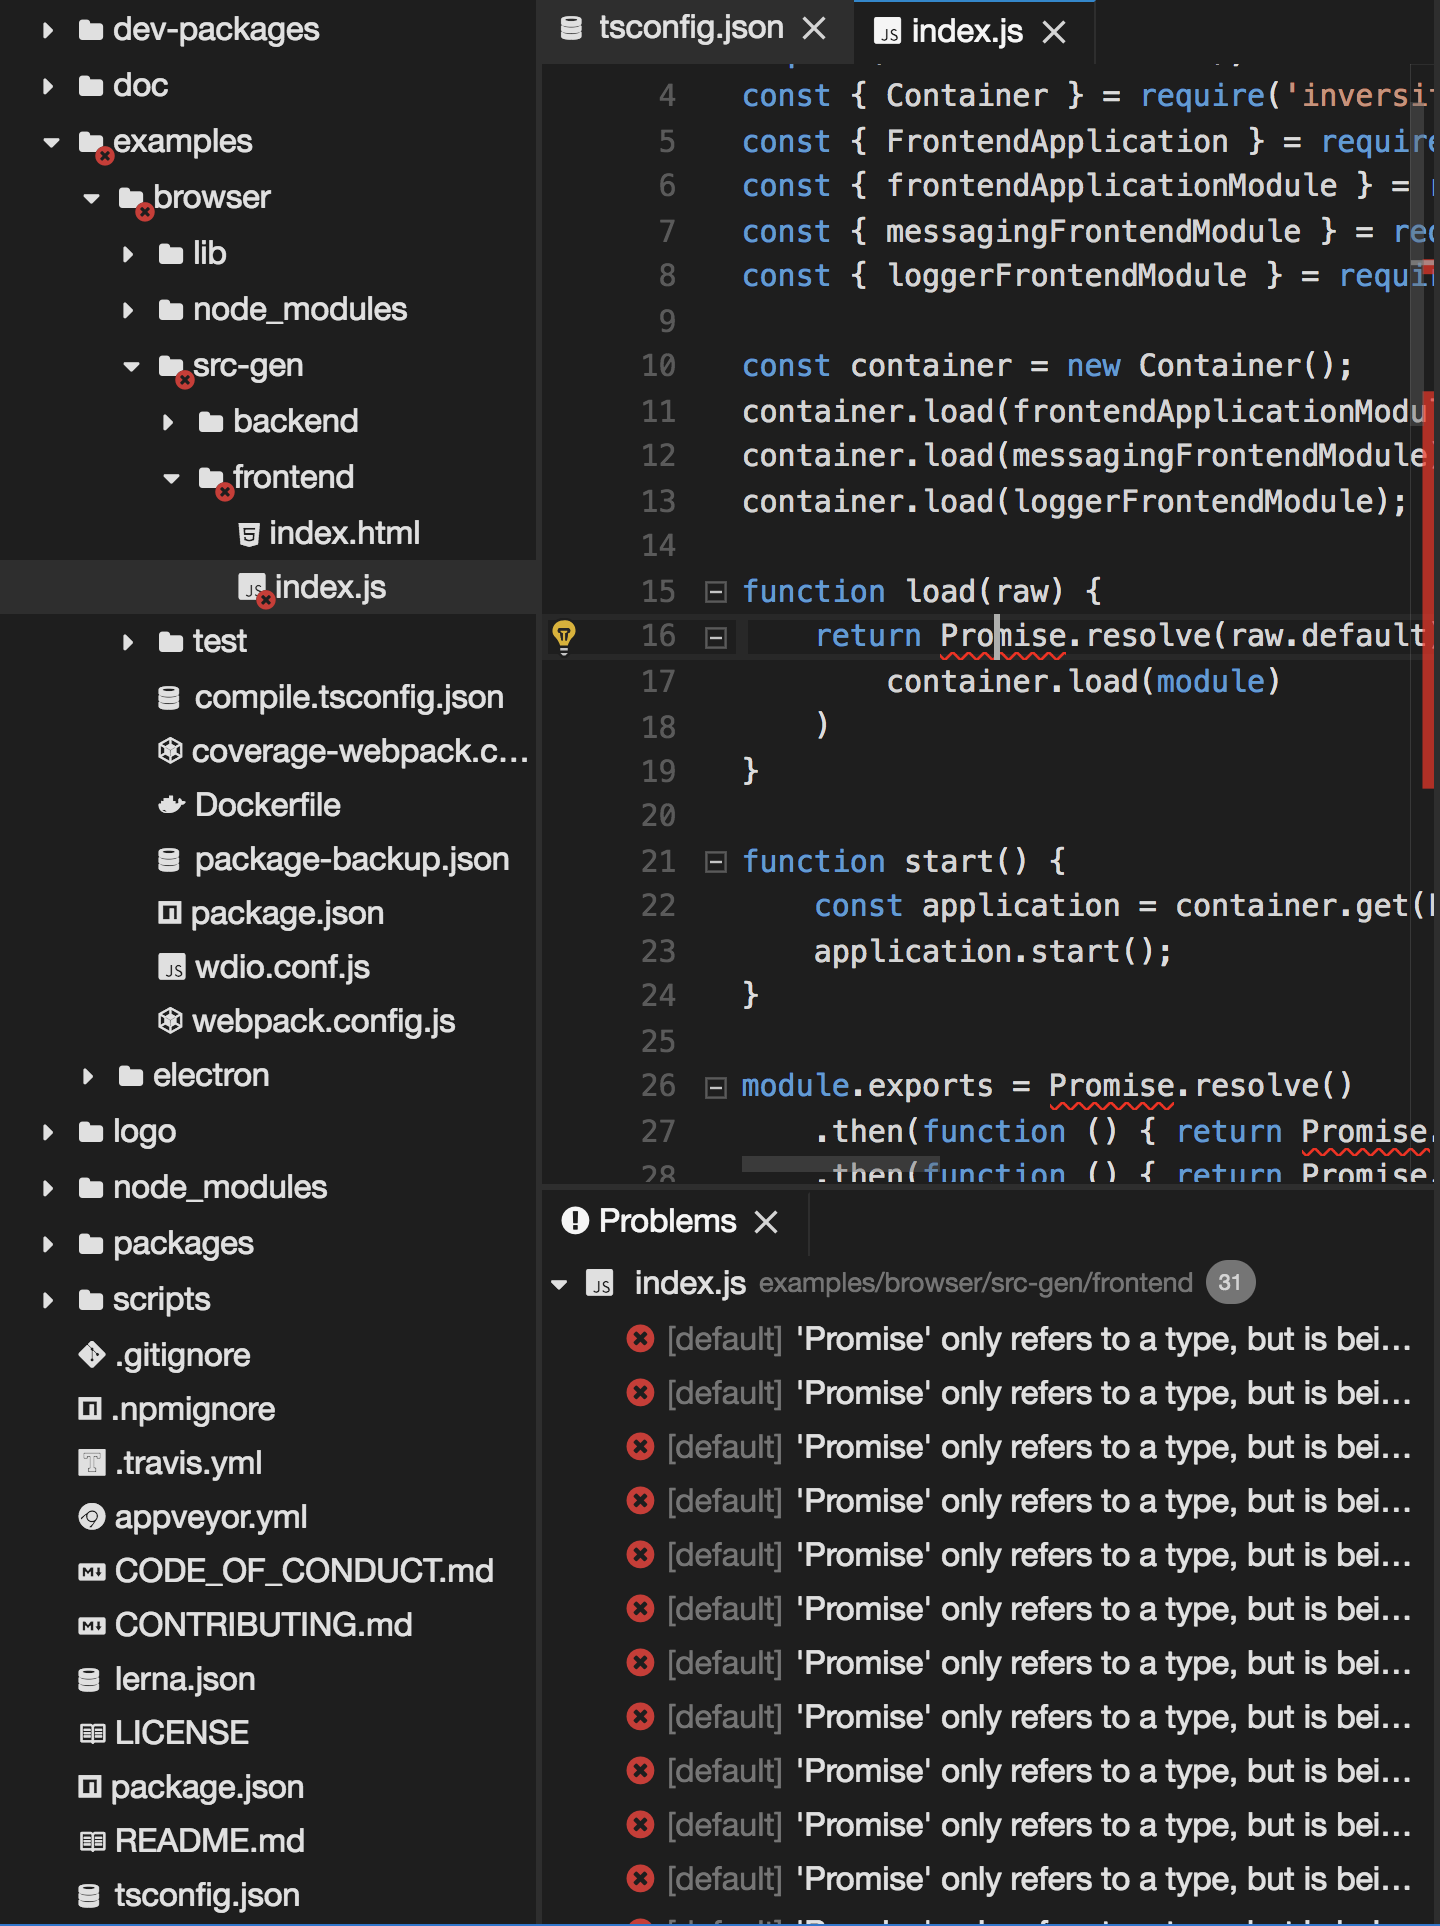Expand node_modules under browser

pos(128,310)
